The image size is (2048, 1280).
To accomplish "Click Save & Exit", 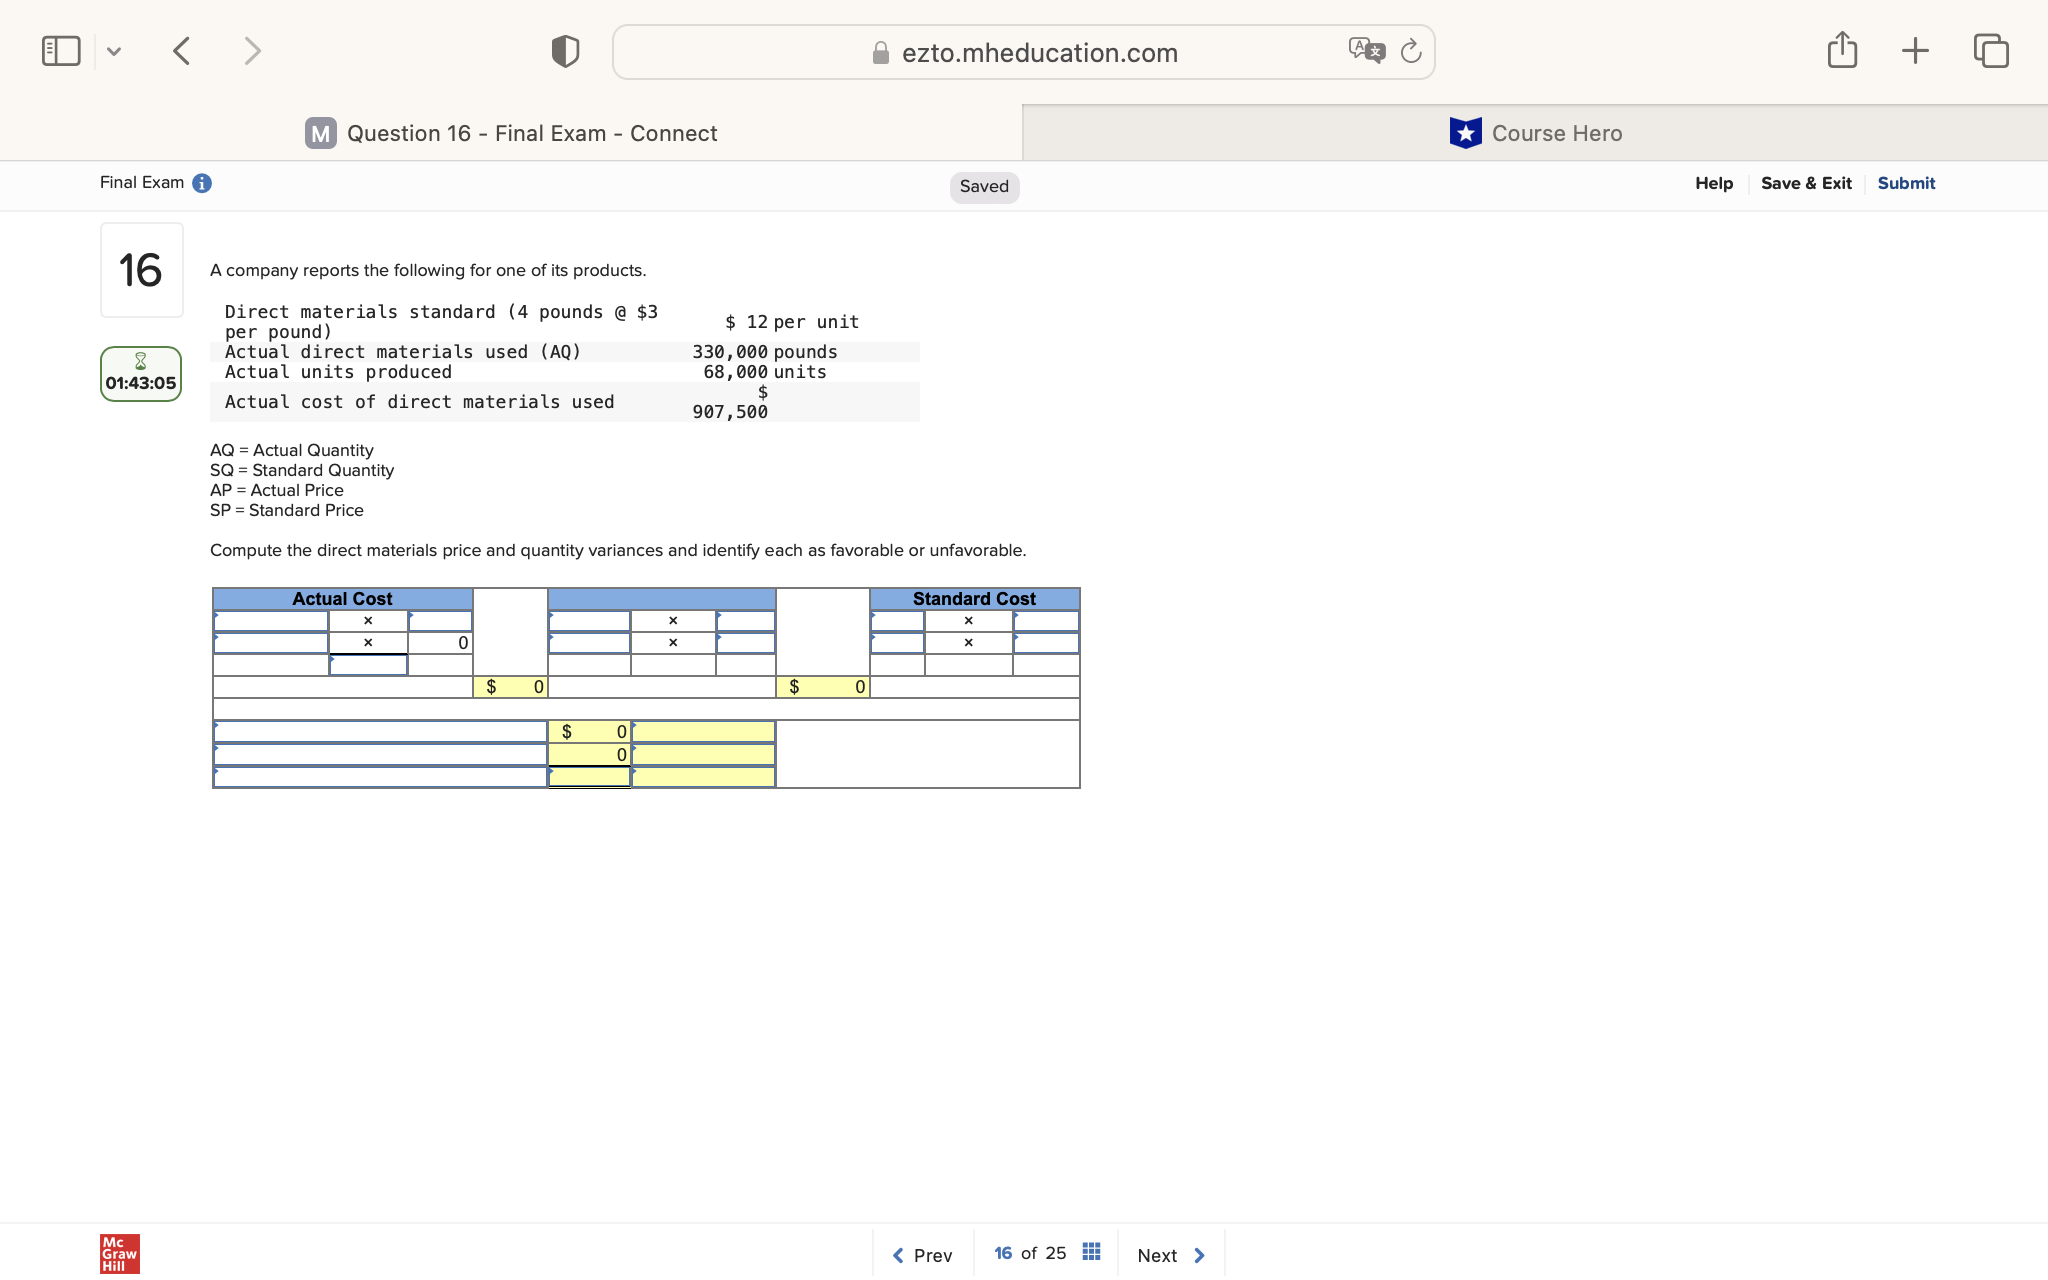I will click(1805, 183).
